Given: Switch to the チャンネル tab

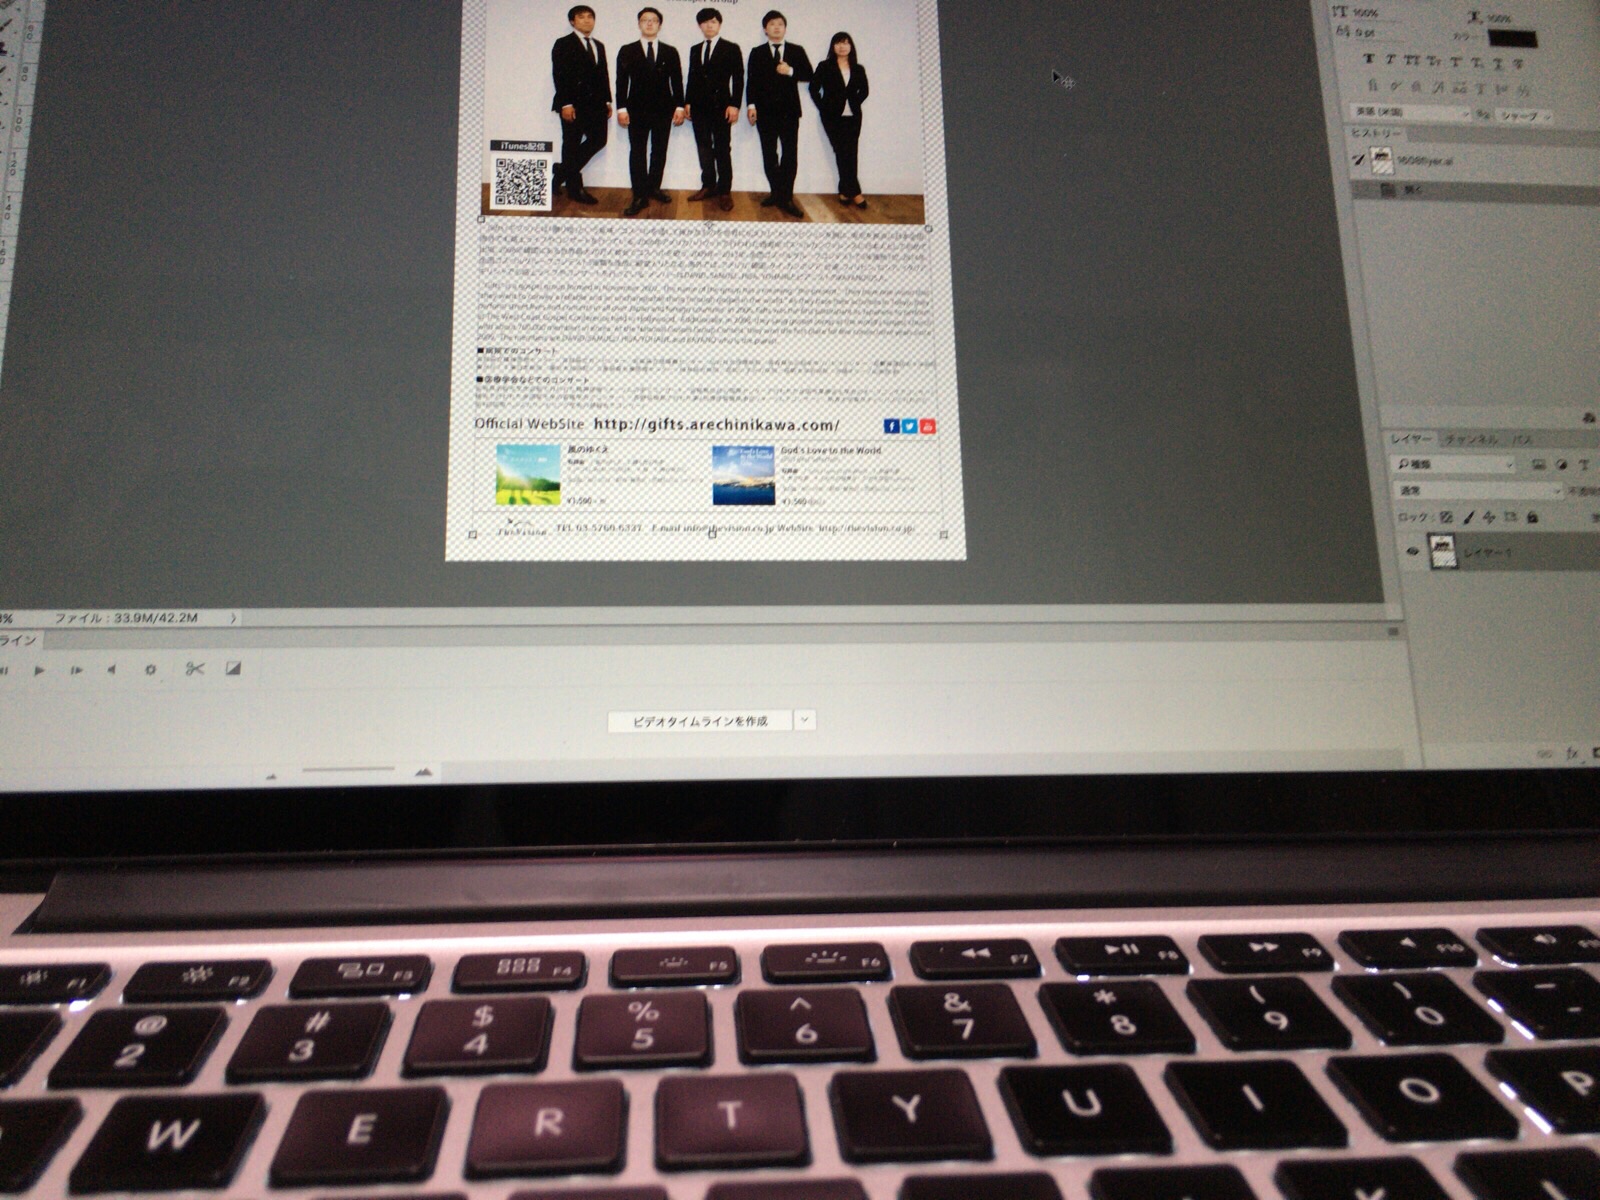Looking at the screenshot, I should point(1471,440).
